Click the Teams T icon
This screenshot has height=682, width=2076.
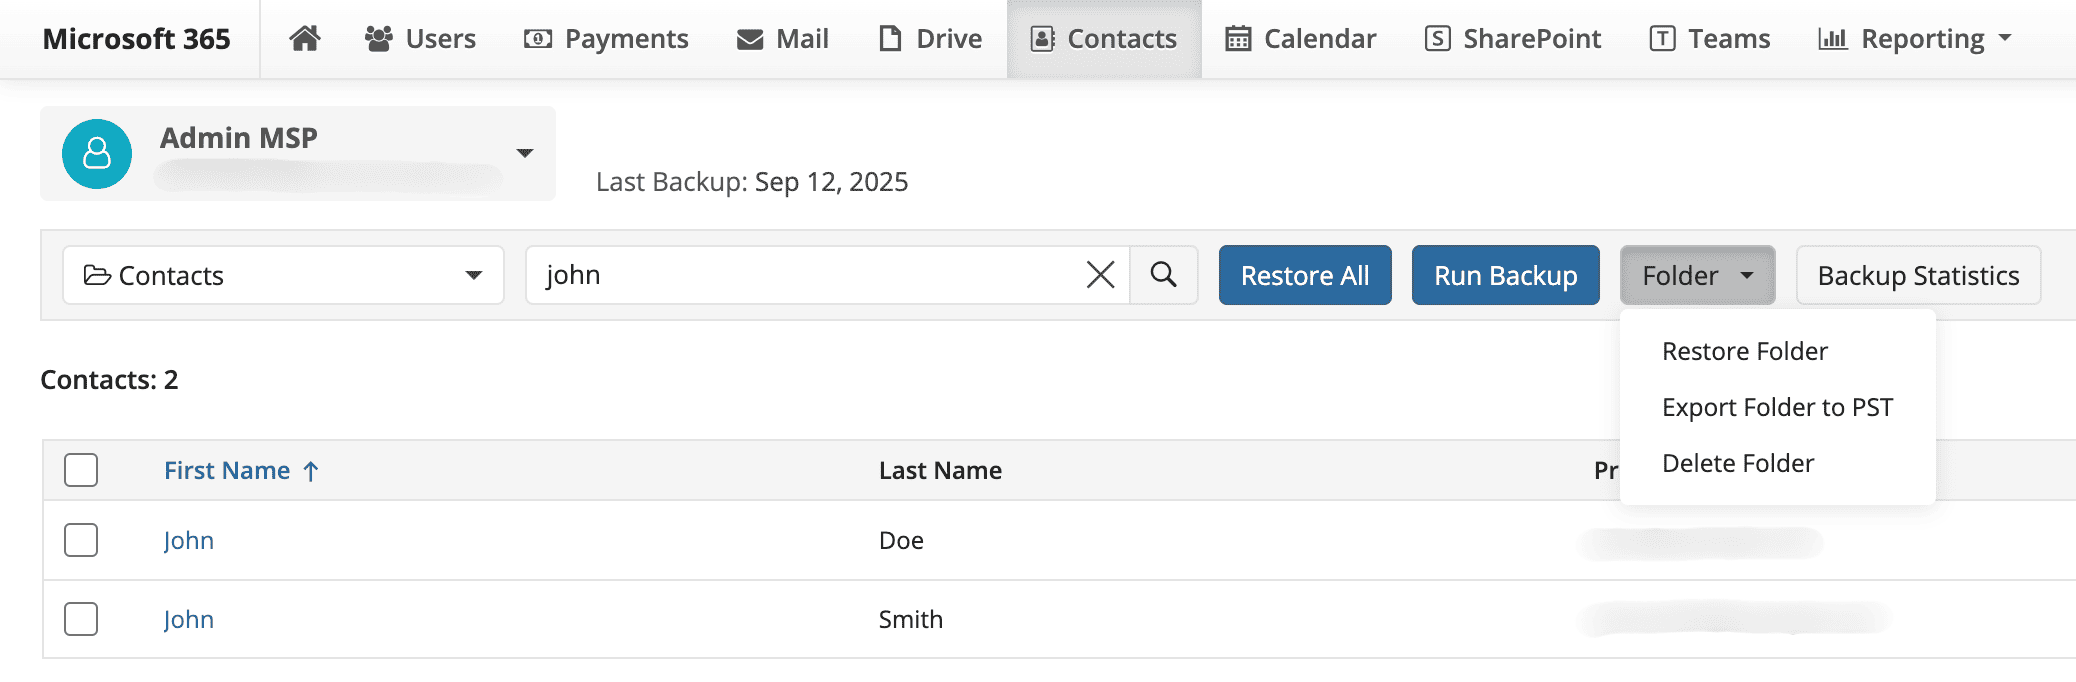pos(1662,39)
